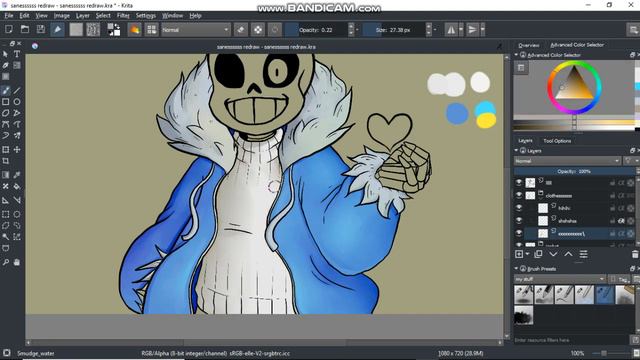This screenshot has width=640, height=360.
Task: Select the Rectangle tool
Action: coord(6,102)
